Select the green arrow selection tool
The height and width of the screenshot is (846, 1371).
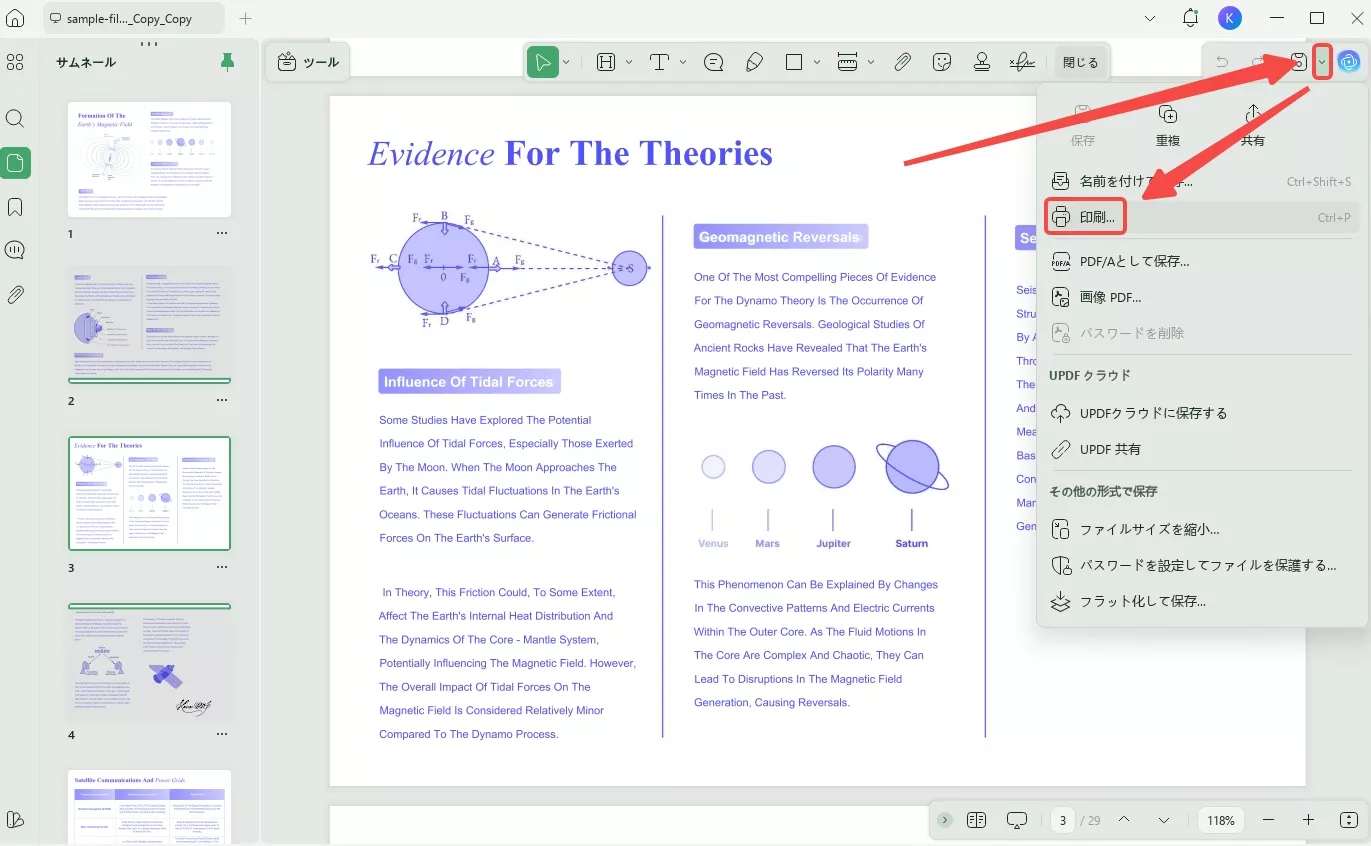543,62
